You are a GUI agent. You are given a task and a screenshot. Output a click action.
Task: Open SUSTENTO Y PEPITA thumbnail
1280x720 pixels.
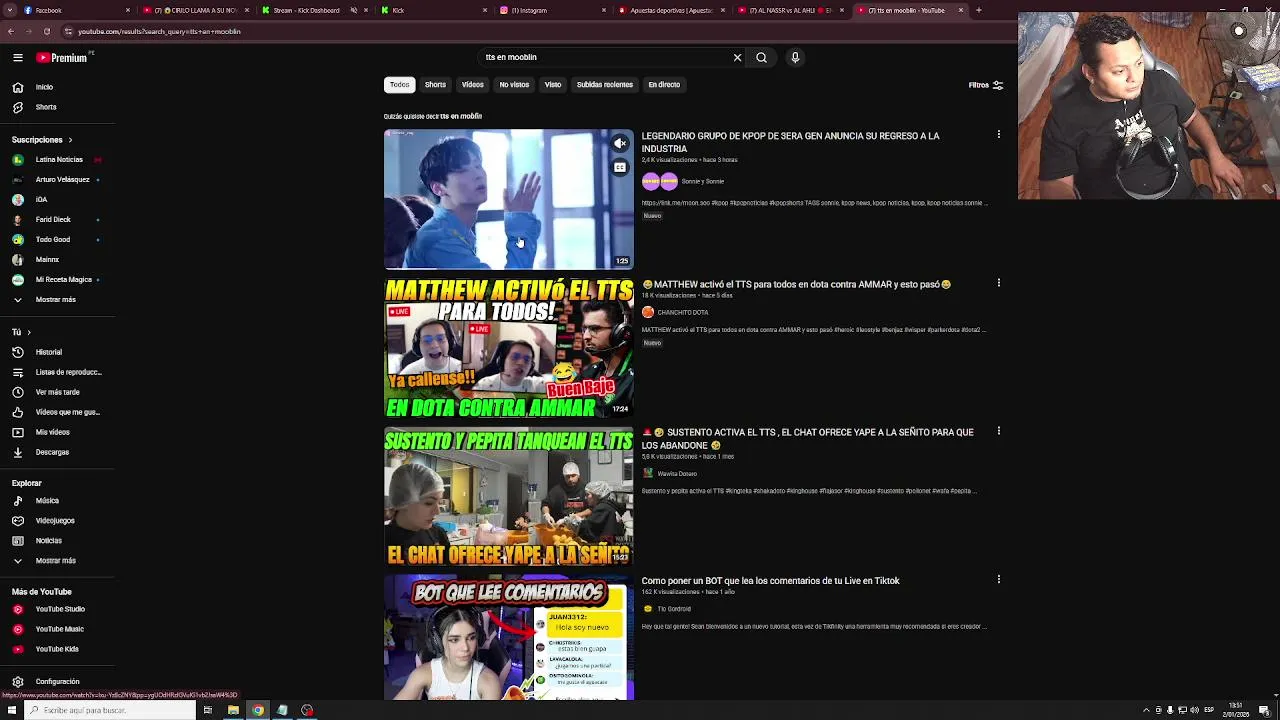[508, 496]
